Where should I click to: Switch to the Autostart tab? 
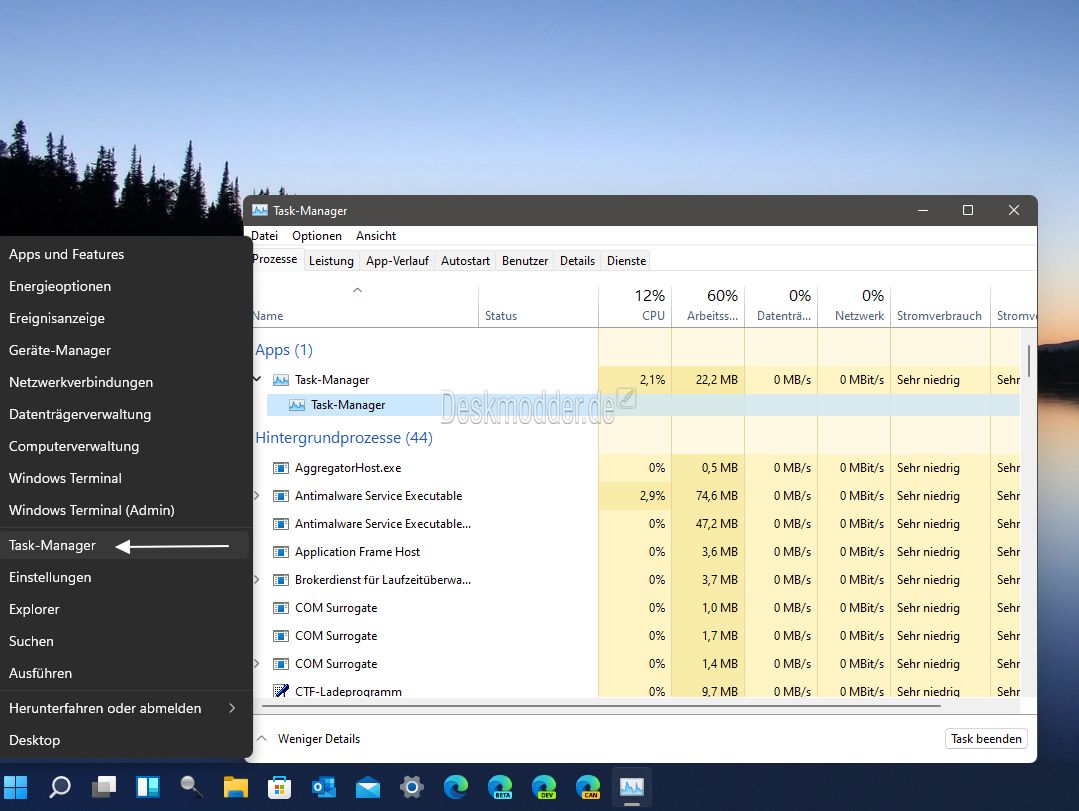465,261
